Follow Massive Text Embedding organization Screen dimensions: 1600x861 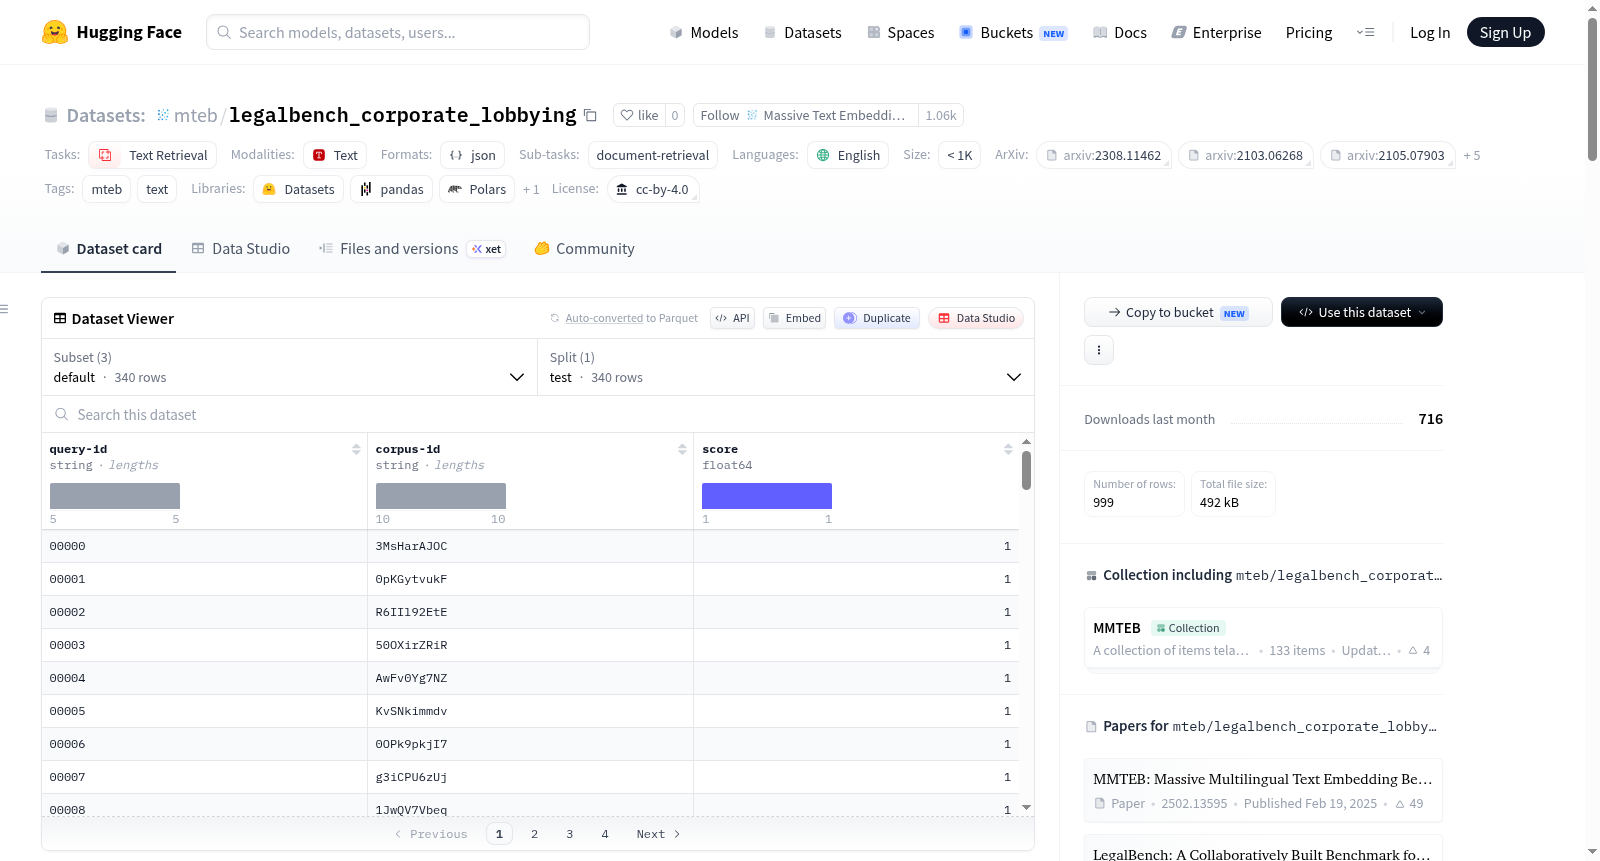point(805,115)
